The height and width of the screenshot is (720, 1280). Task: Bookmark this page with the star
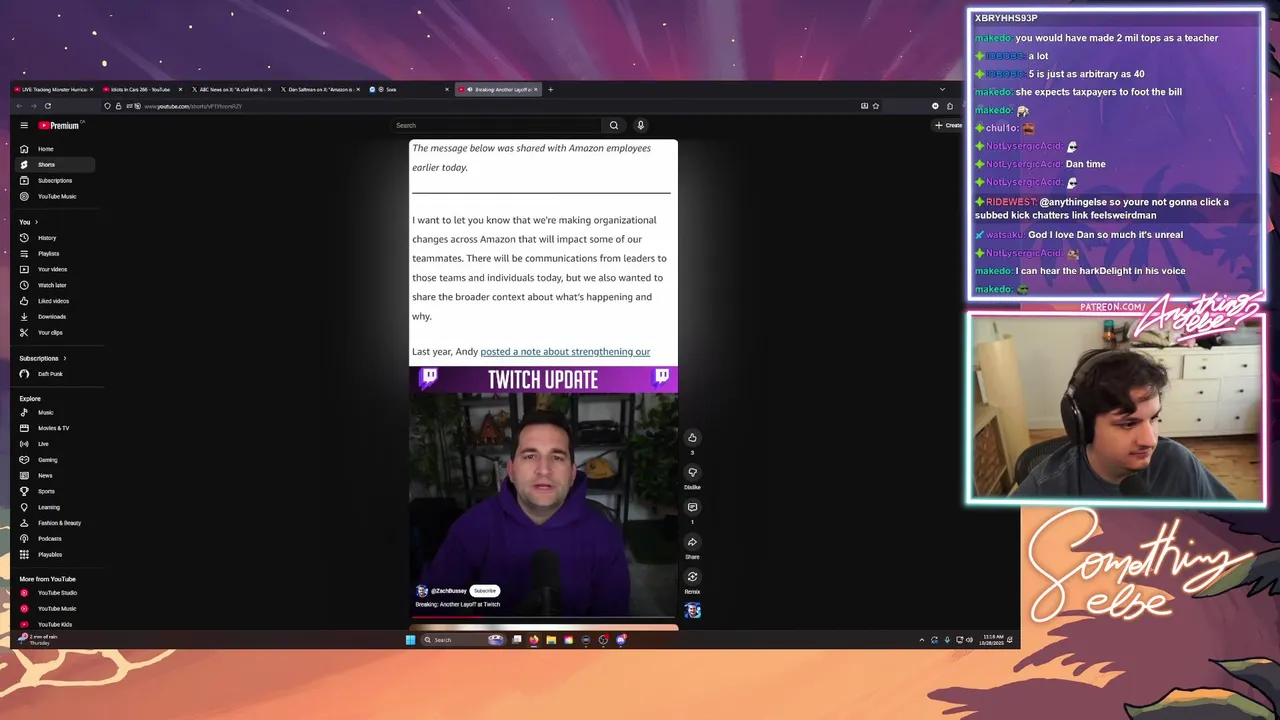pyautogui.click(x=876, y=106)
